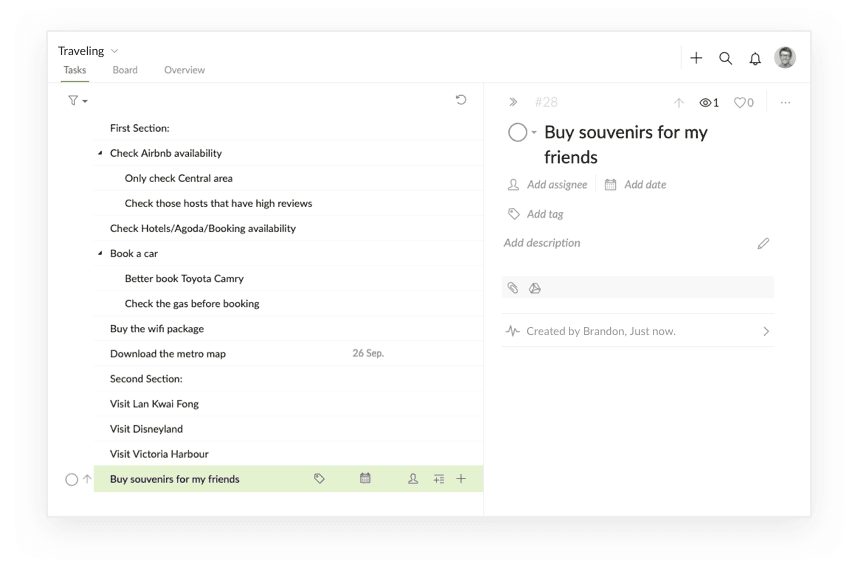
Task: Open Buy the wifi package task
Action: point(288,329)
